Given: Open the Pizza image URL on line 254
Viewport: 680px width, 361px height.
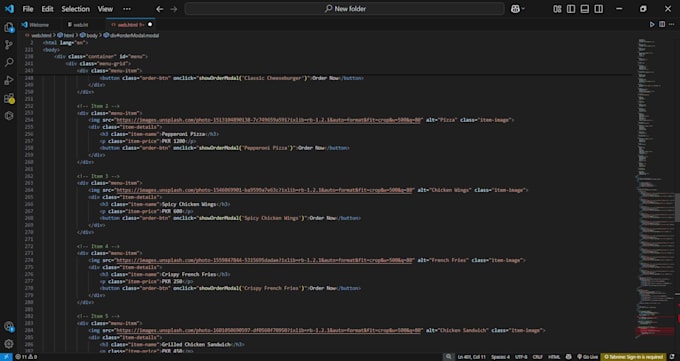Looking at the screenshot, I should pyautogui.click(x=268, y=120).
